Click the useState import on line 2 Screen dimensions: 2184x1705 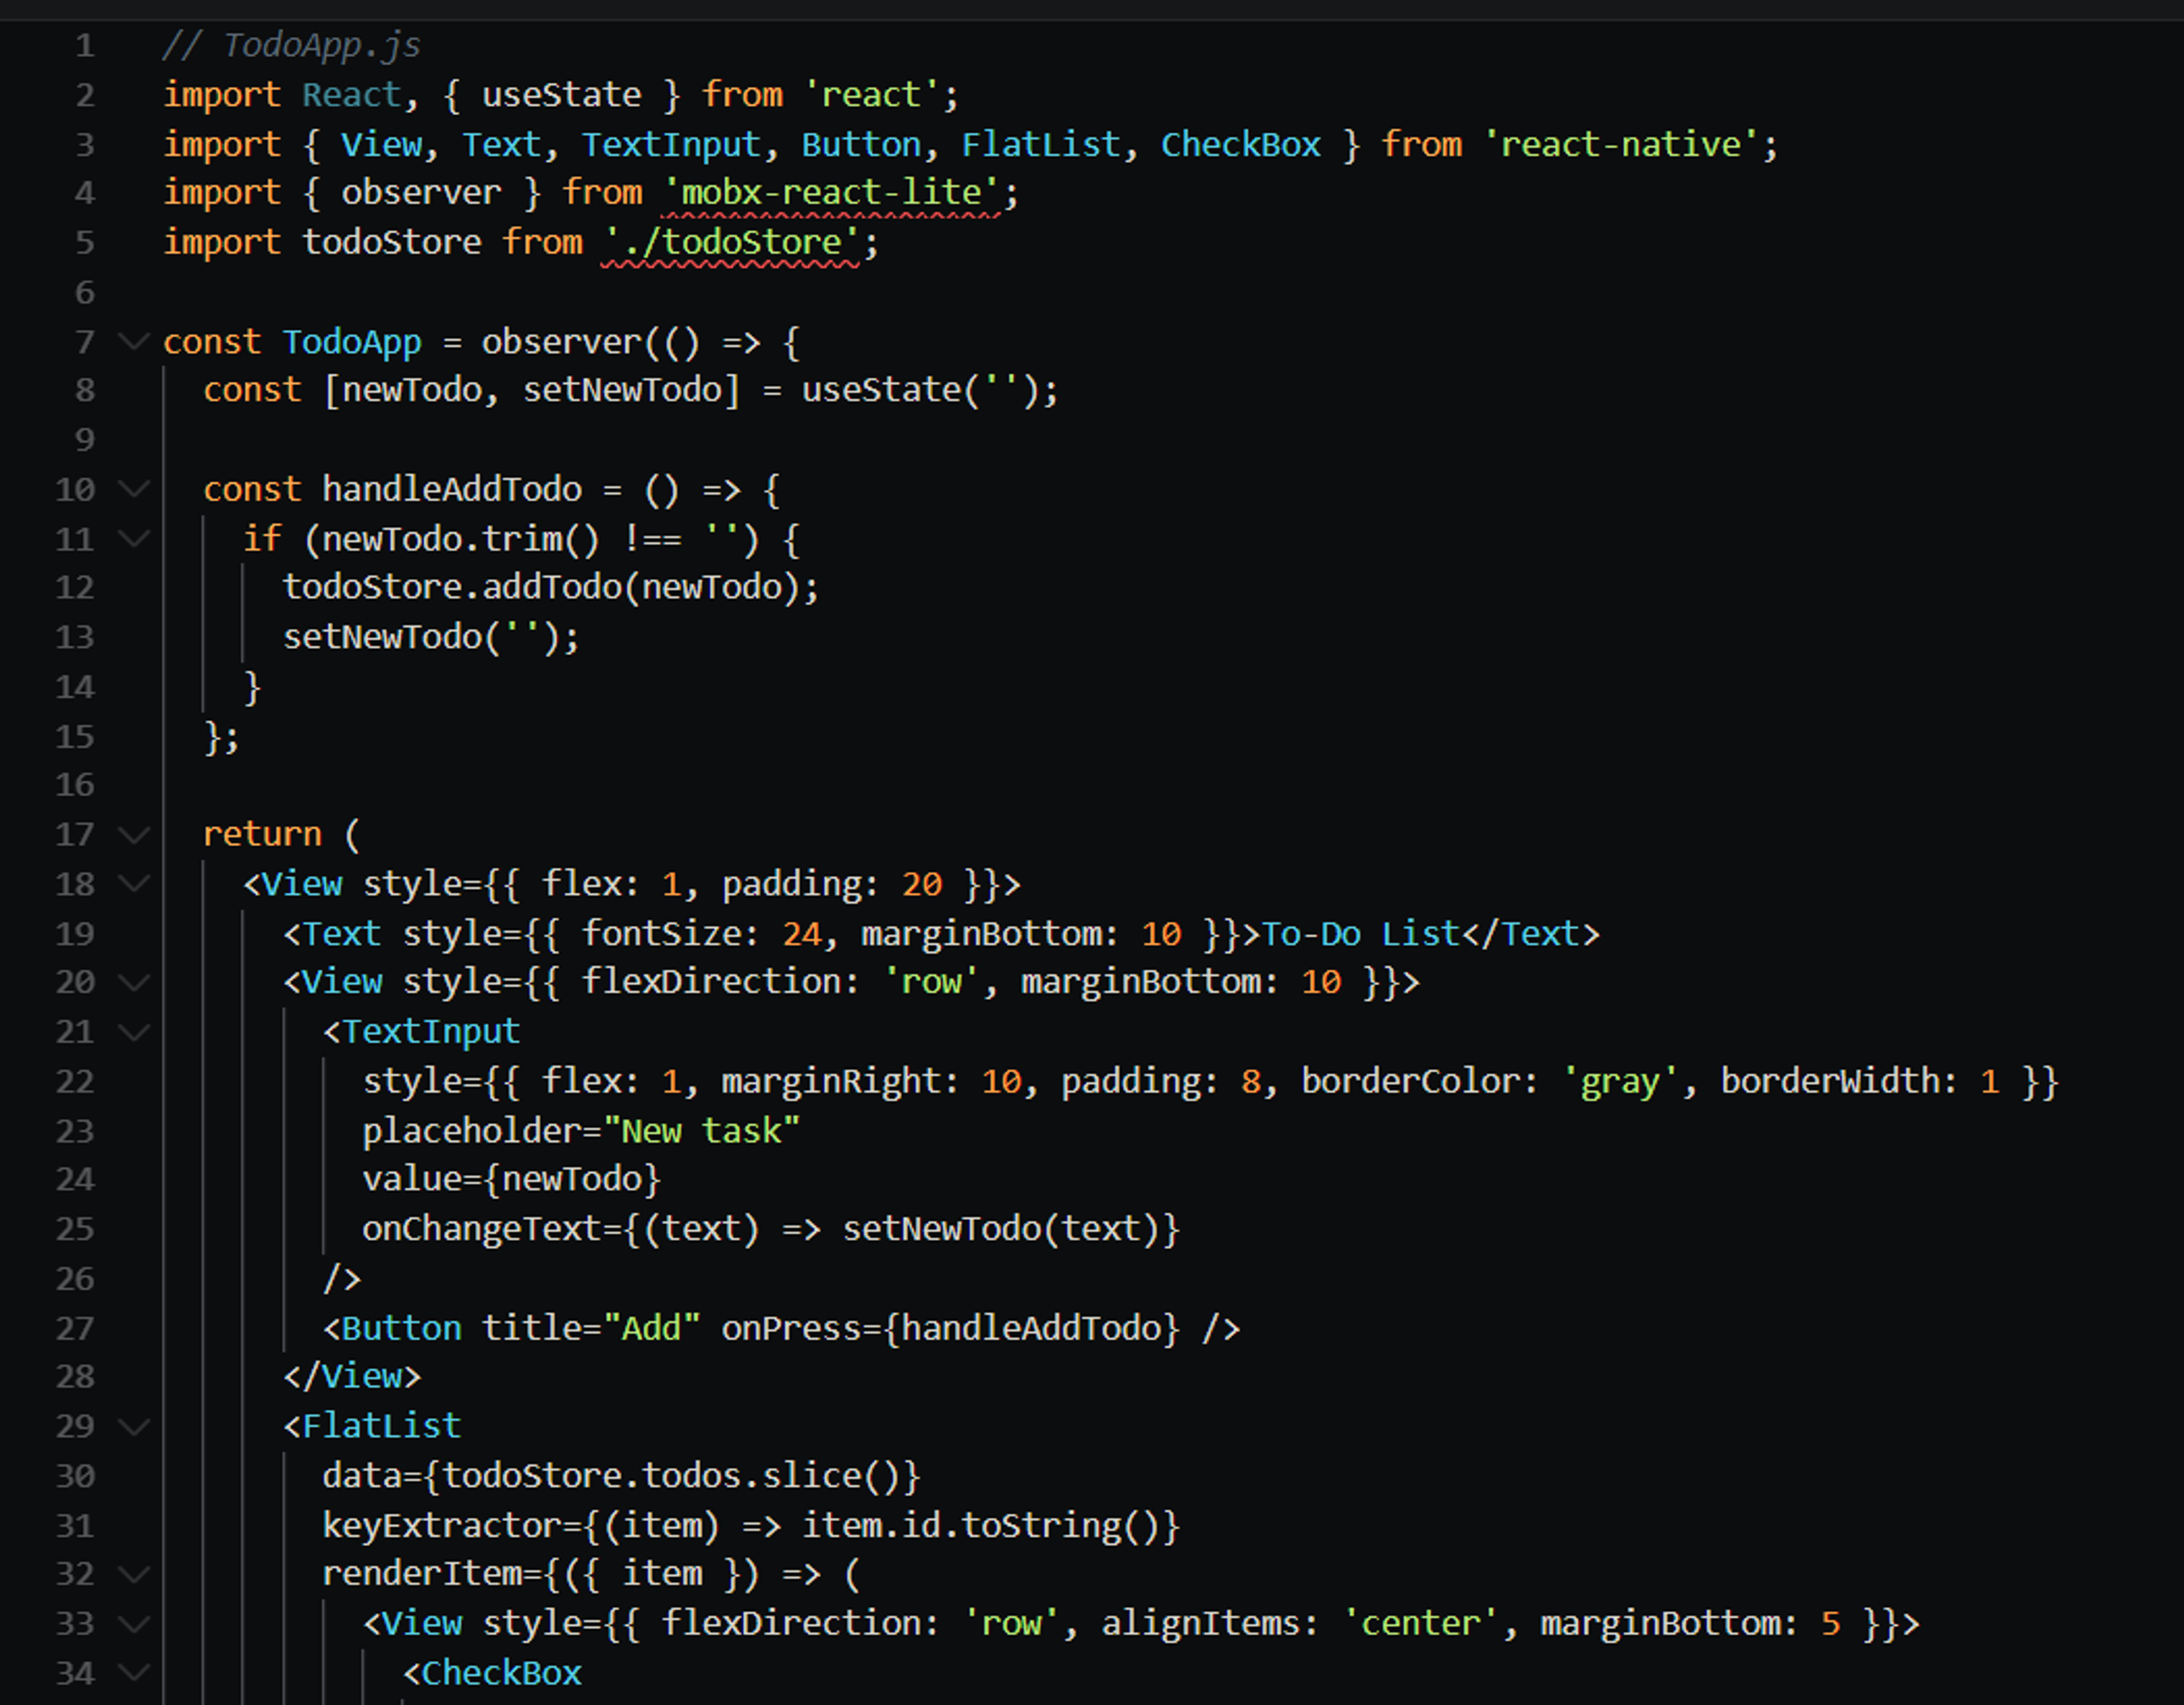(561, 95)
